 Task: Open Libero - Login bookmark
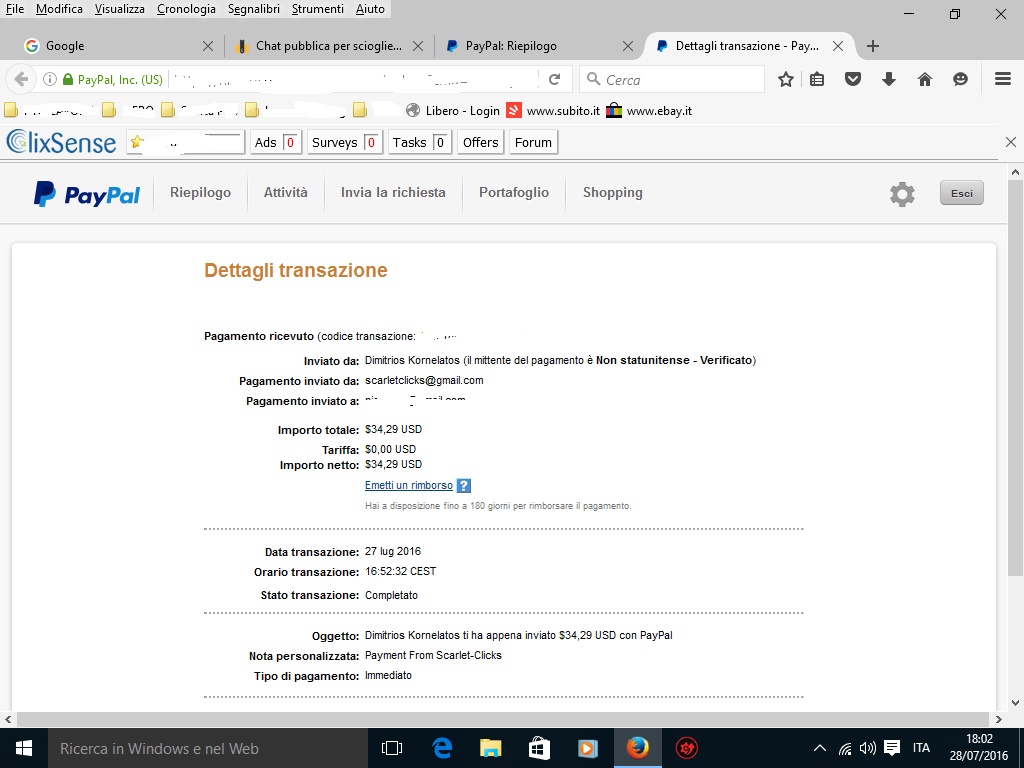coord(453,110)
